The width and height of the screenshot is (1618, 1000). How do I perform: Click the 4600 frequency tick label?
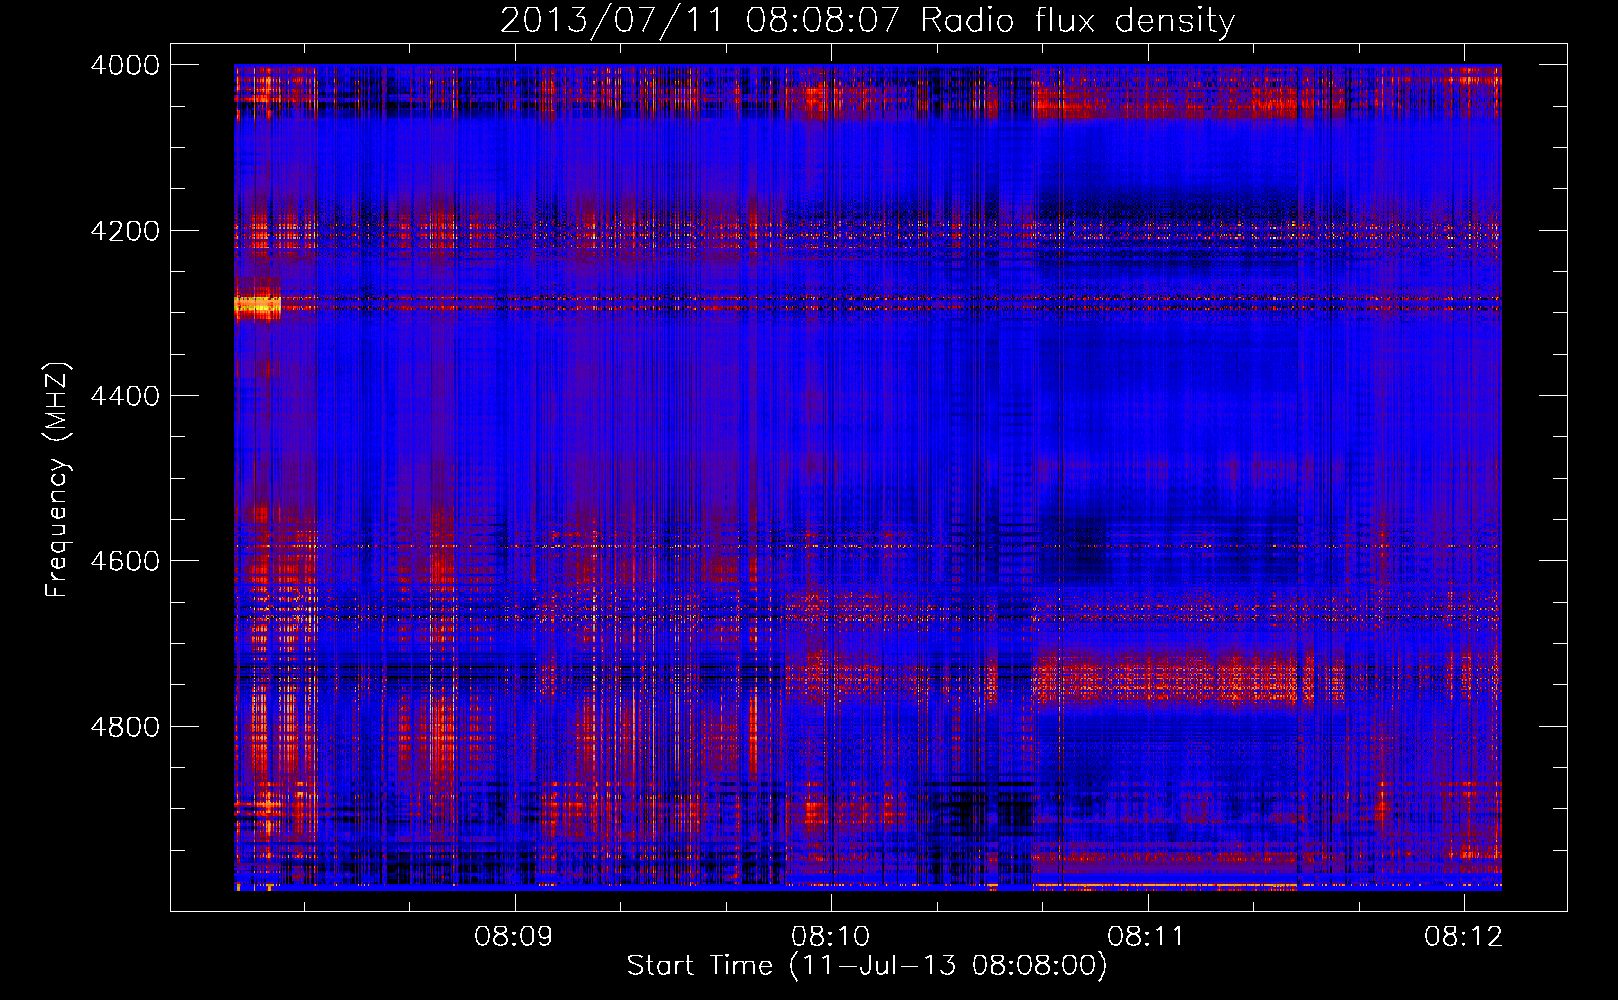pyautogui.click(x=125, y=561)
